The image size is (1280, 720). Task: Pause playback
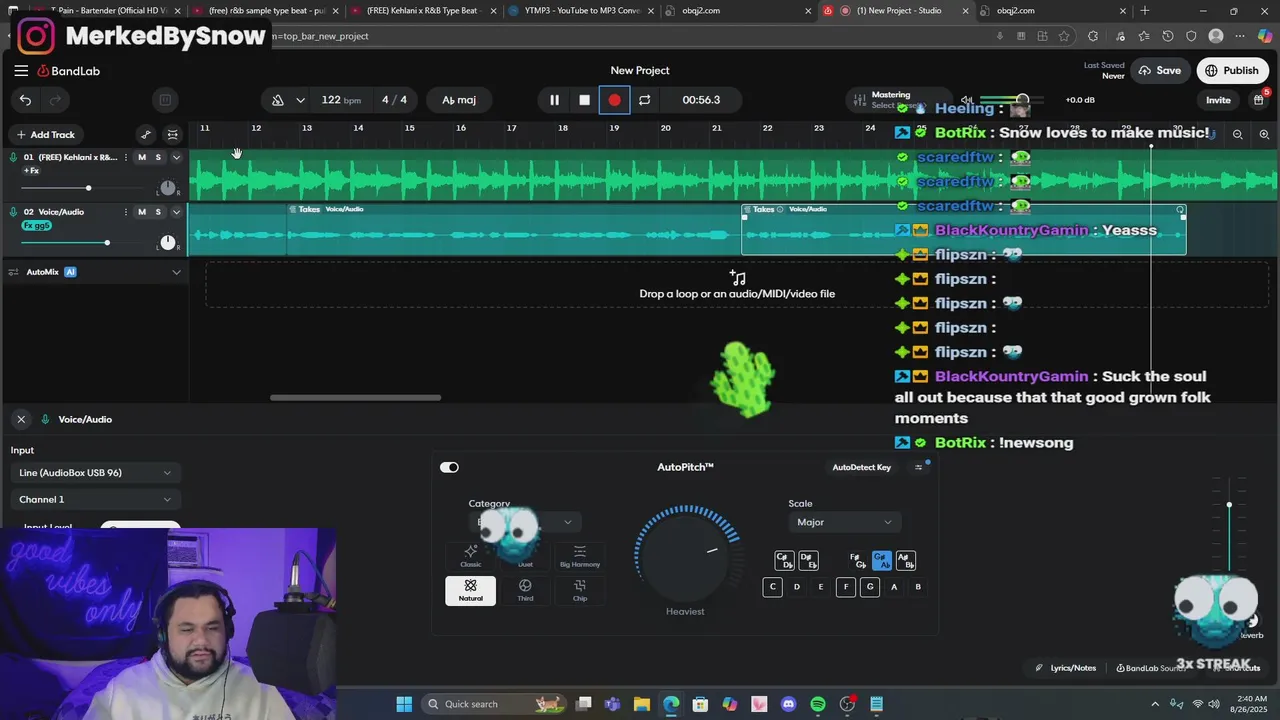tap(554, 100)
